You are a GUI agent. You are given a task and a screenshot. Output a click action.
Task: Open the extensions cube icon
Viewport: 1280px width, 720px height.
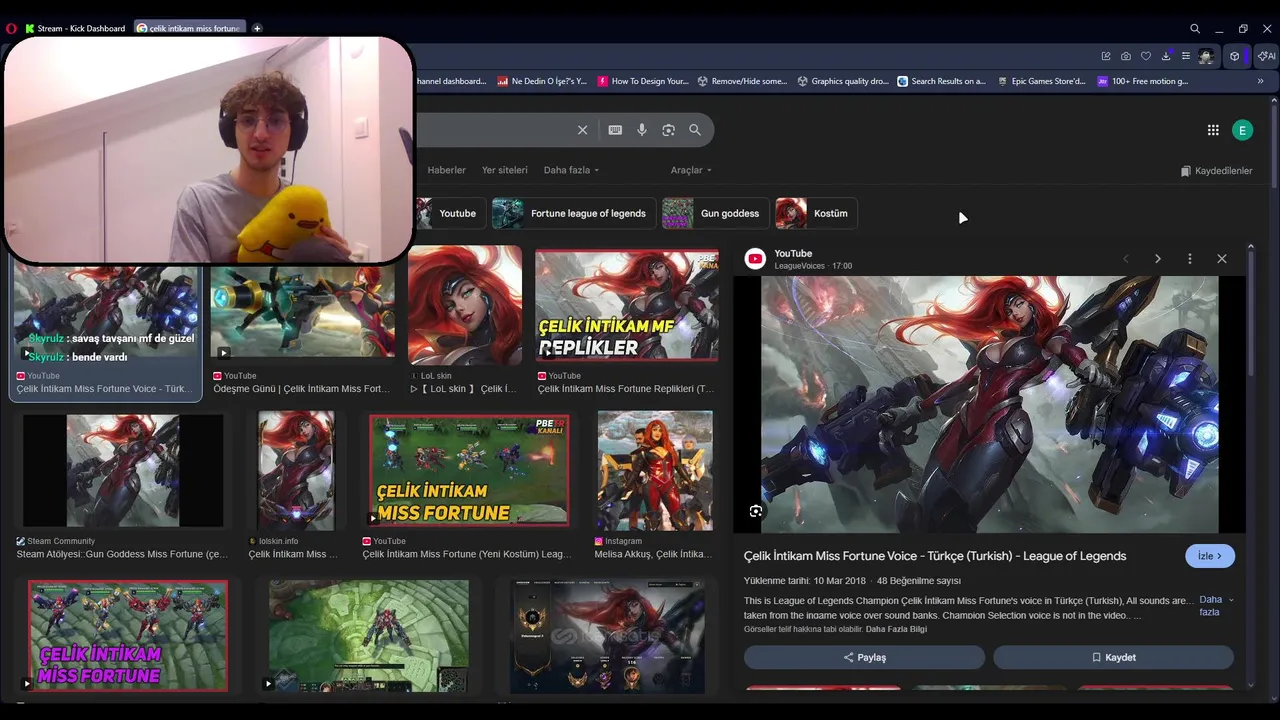click(x=1235, y=56)
